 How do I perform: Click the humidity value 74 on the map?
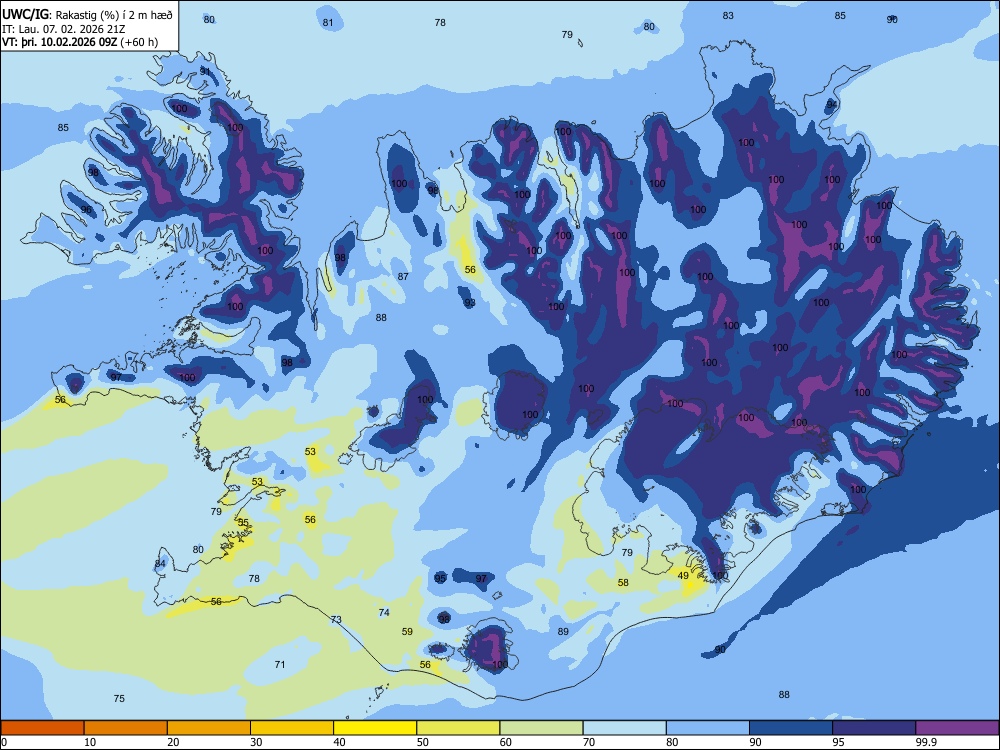pyautogui.click(x=383, y=612)
